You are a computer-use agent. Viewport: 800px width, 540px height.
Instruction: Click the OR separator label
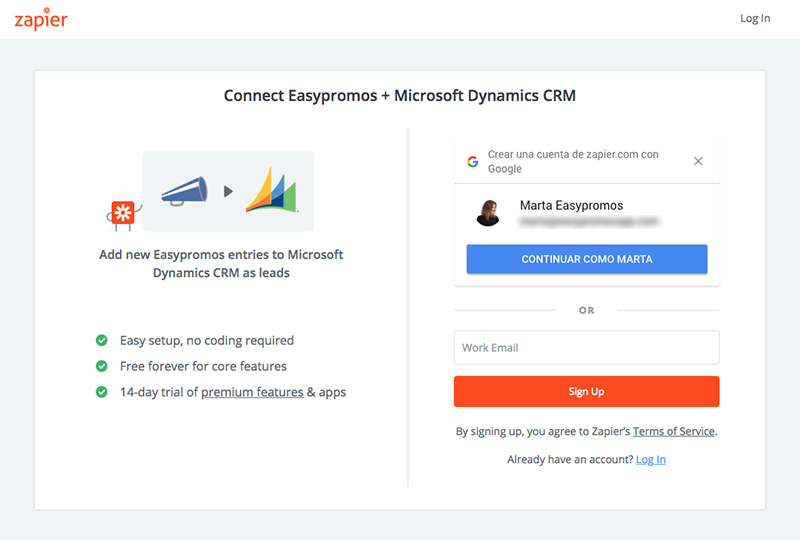coord(586,310)
